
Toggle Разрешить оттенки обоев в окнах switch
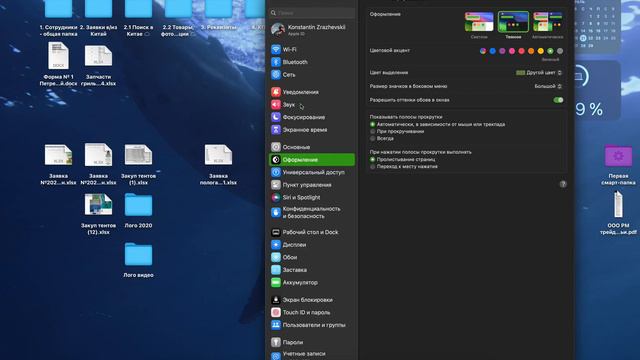point(558,100)
